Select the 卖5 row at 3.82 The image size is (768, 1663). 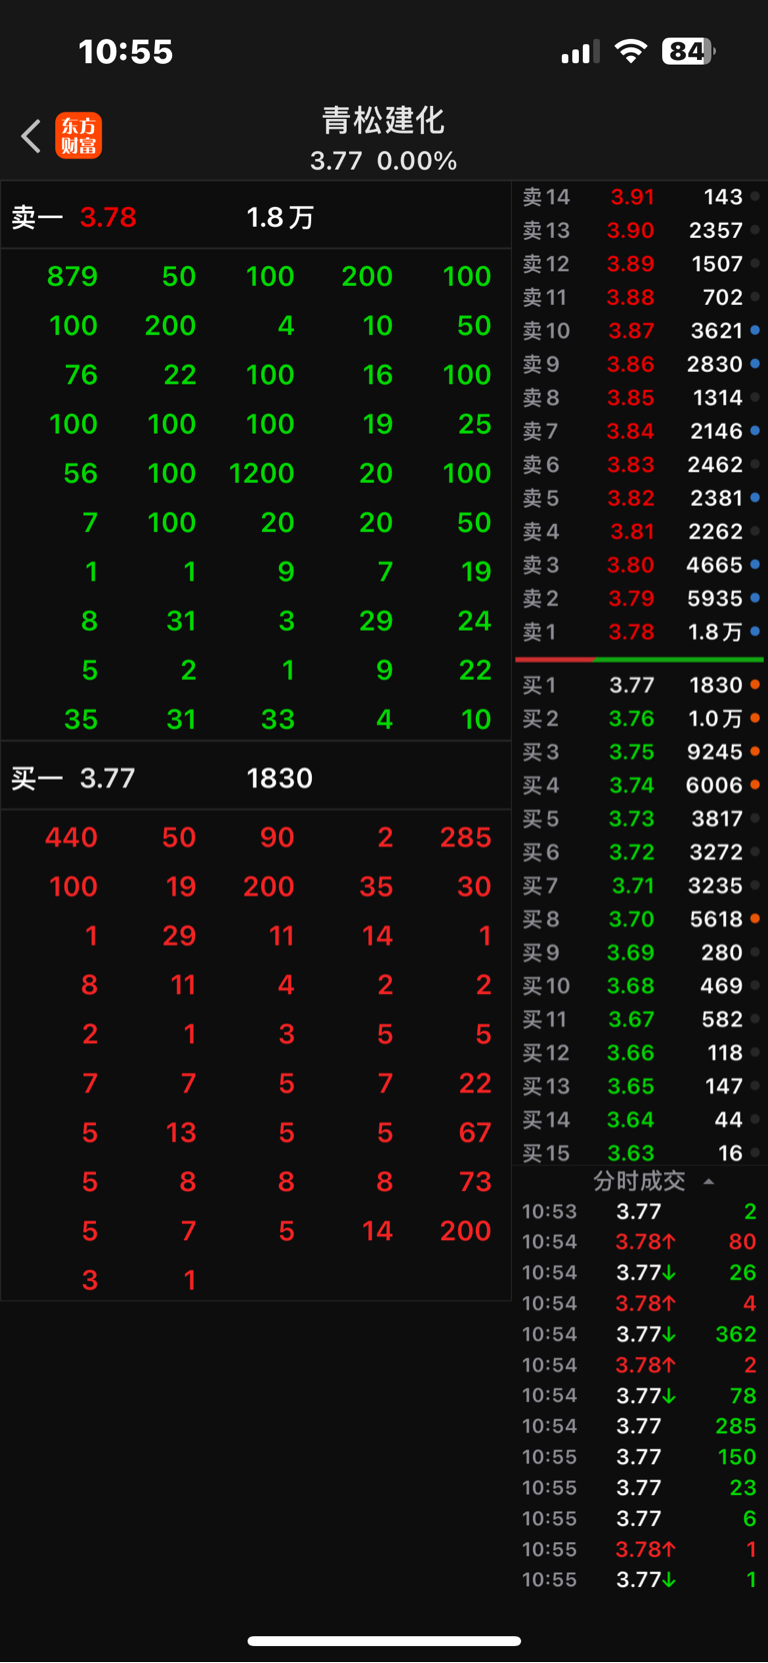pyautogui.click(x=640, y=498)
